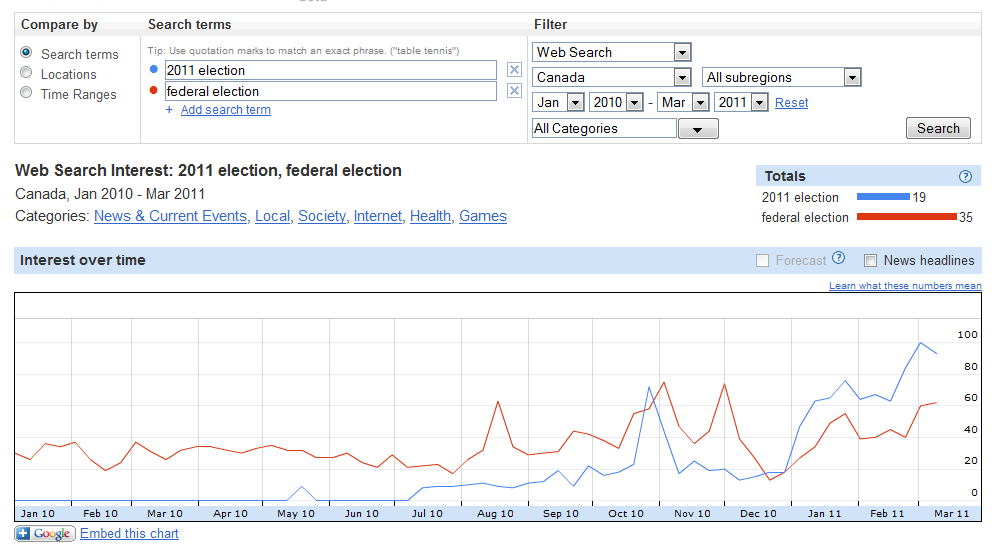This screenshot has width=998, height=548.
Task: Open the Forecast help question mark icon
Action: click(839, 258)
